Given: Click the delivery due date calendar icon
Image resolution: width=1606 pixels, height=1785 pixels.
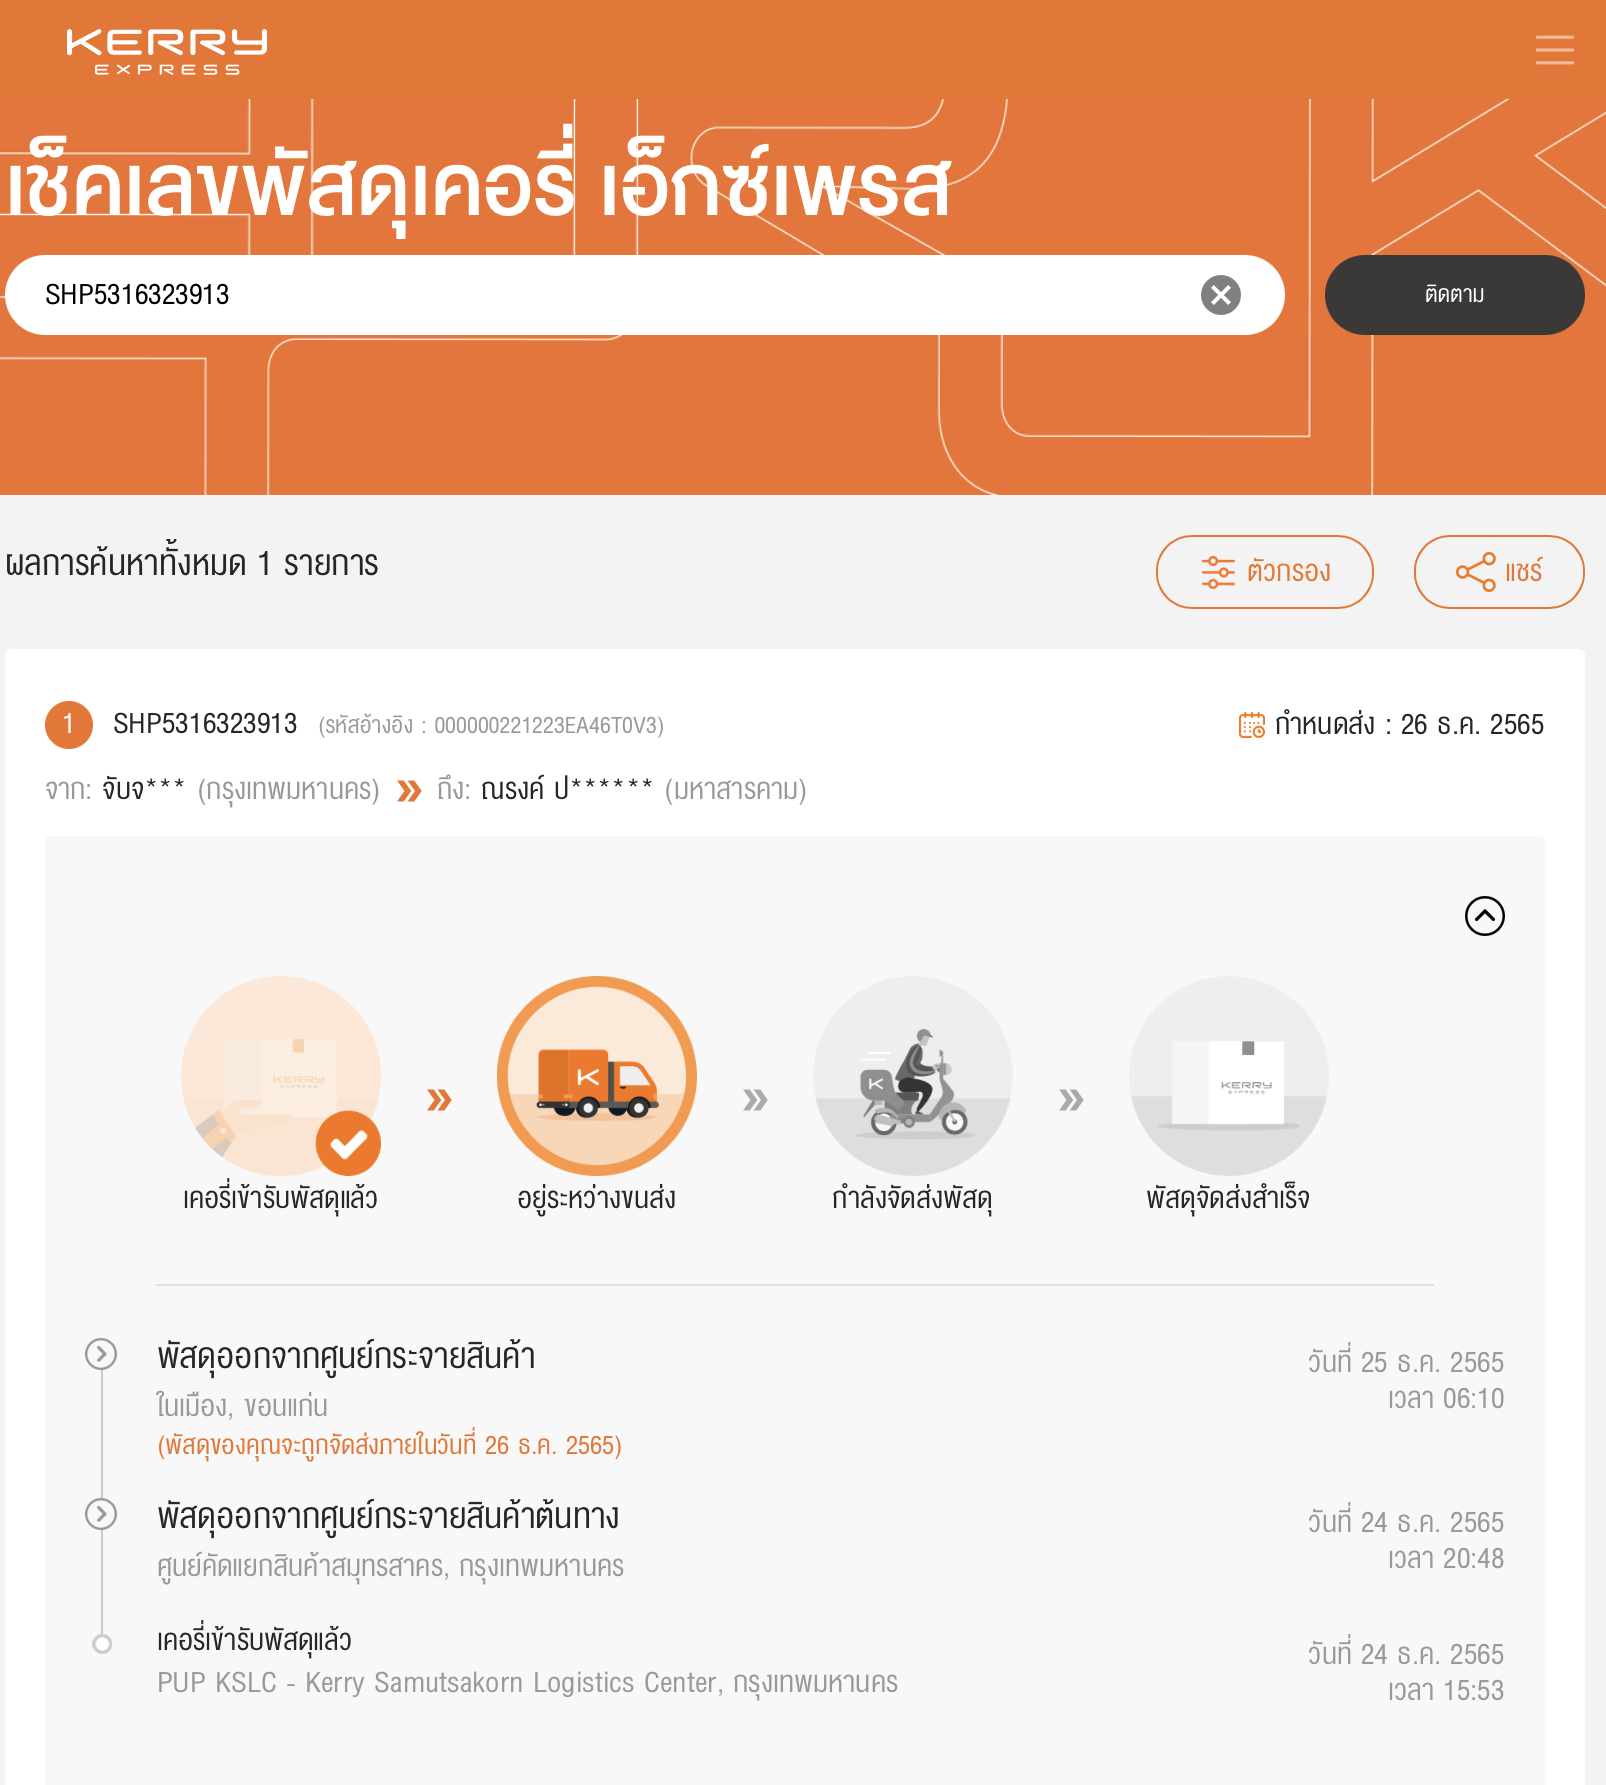Looking at the screenshot, I should tap(1252, 725).
